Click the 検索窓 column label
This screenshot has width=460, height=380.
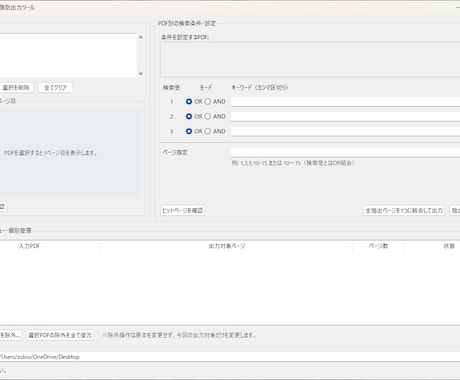coord(171,88)
